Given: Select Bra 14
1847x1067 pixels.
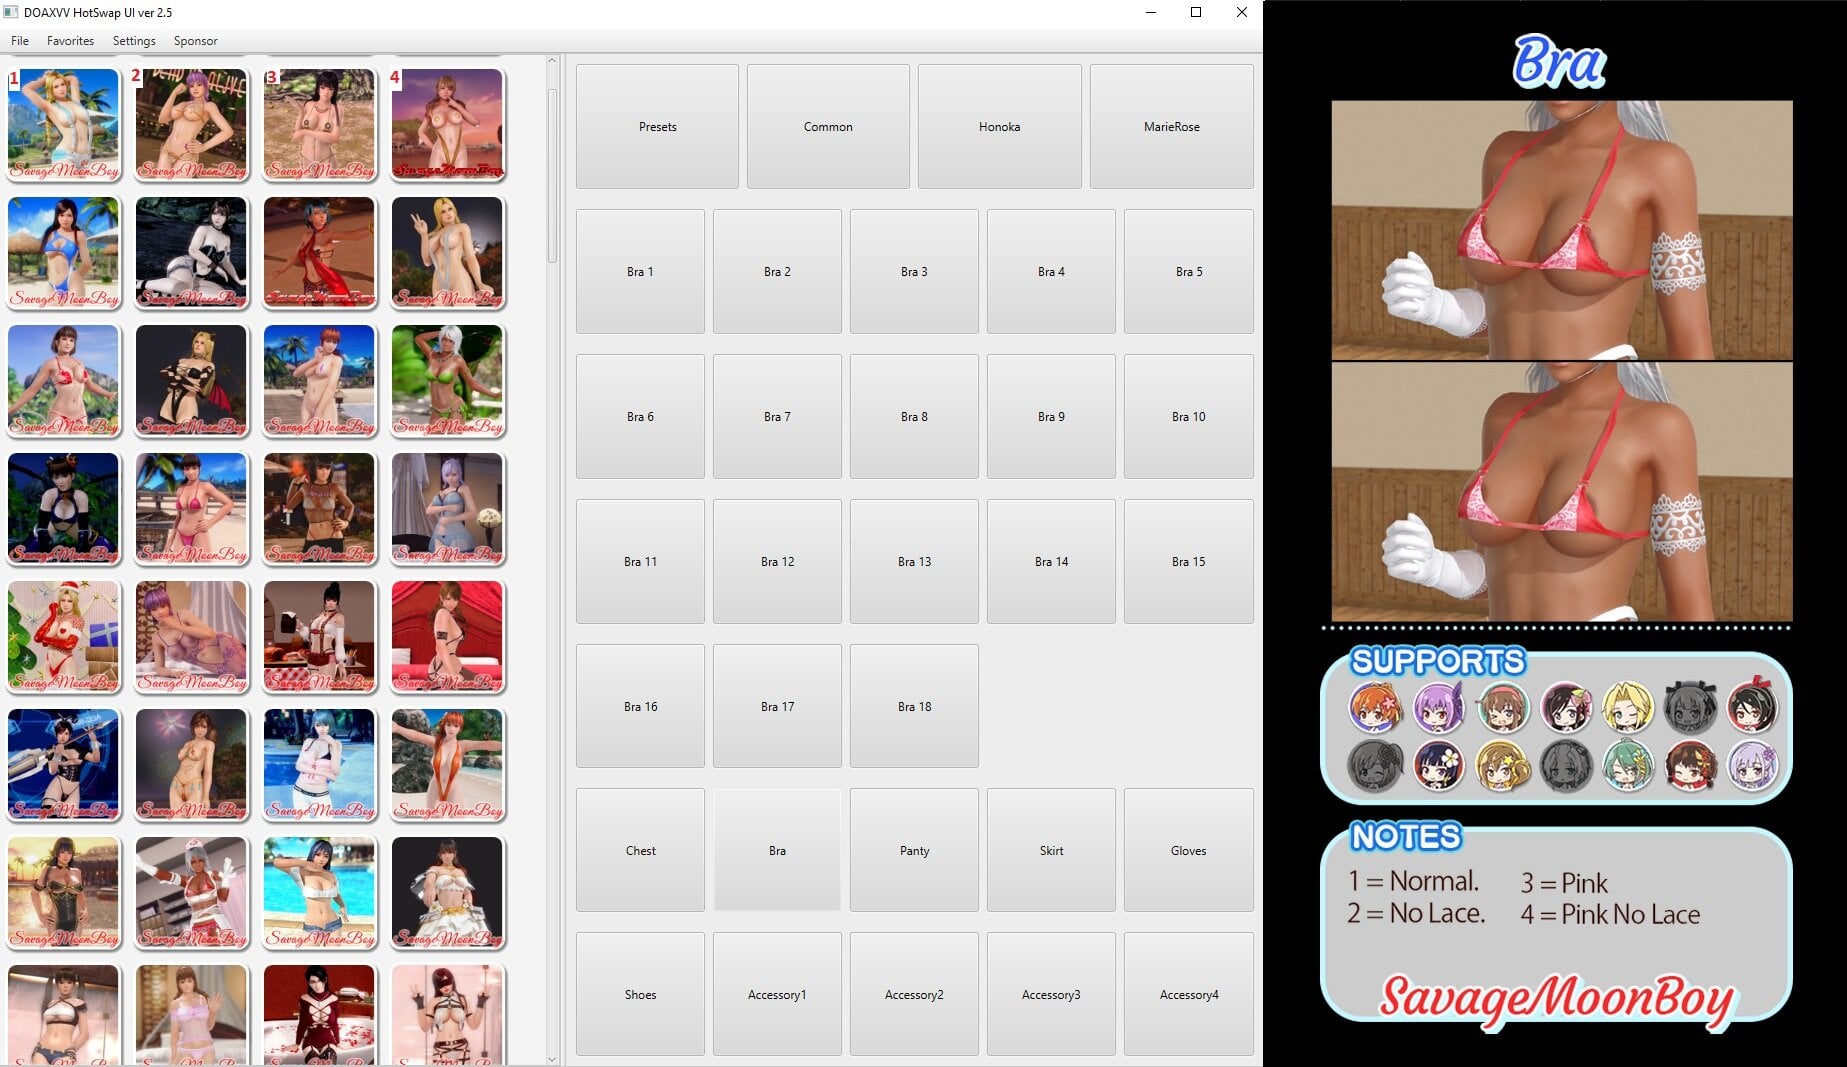Looking at the screenshot, I should click(1051, 561).
